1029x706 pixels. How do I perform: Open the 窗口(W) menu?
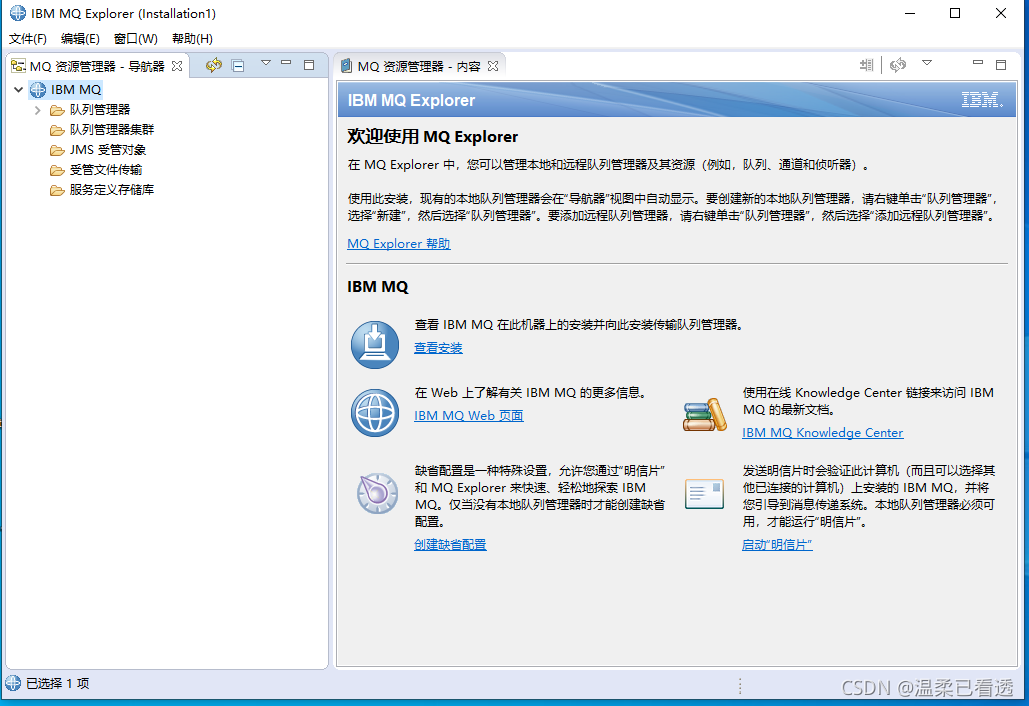click(135, 39)
